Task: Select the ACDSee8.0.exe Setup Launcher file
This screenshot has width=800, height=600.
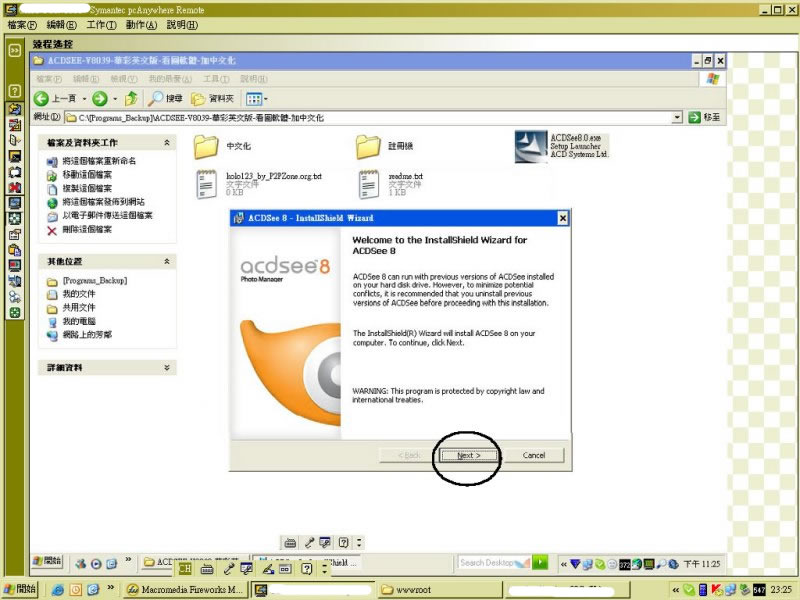Action: pos(562,146)
